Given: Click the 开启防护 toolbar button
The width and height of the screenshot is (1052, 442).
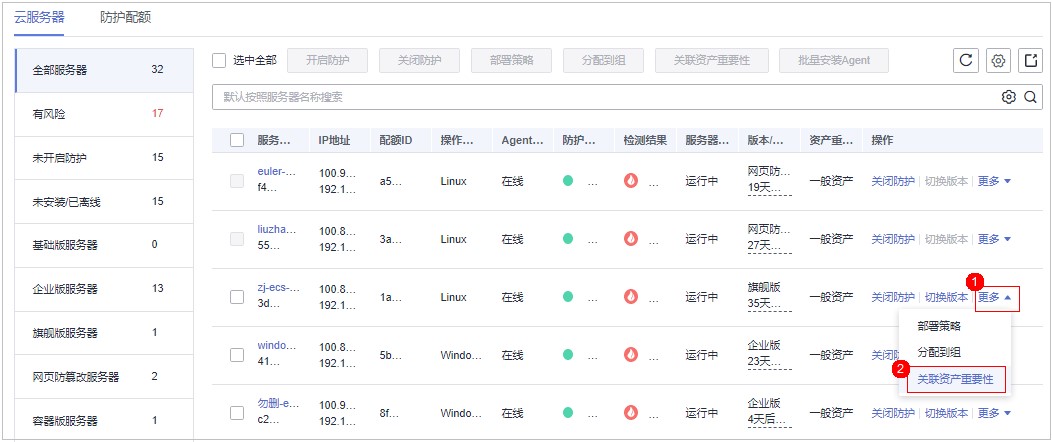Looking at the screenshot, I should coord(327,60).
